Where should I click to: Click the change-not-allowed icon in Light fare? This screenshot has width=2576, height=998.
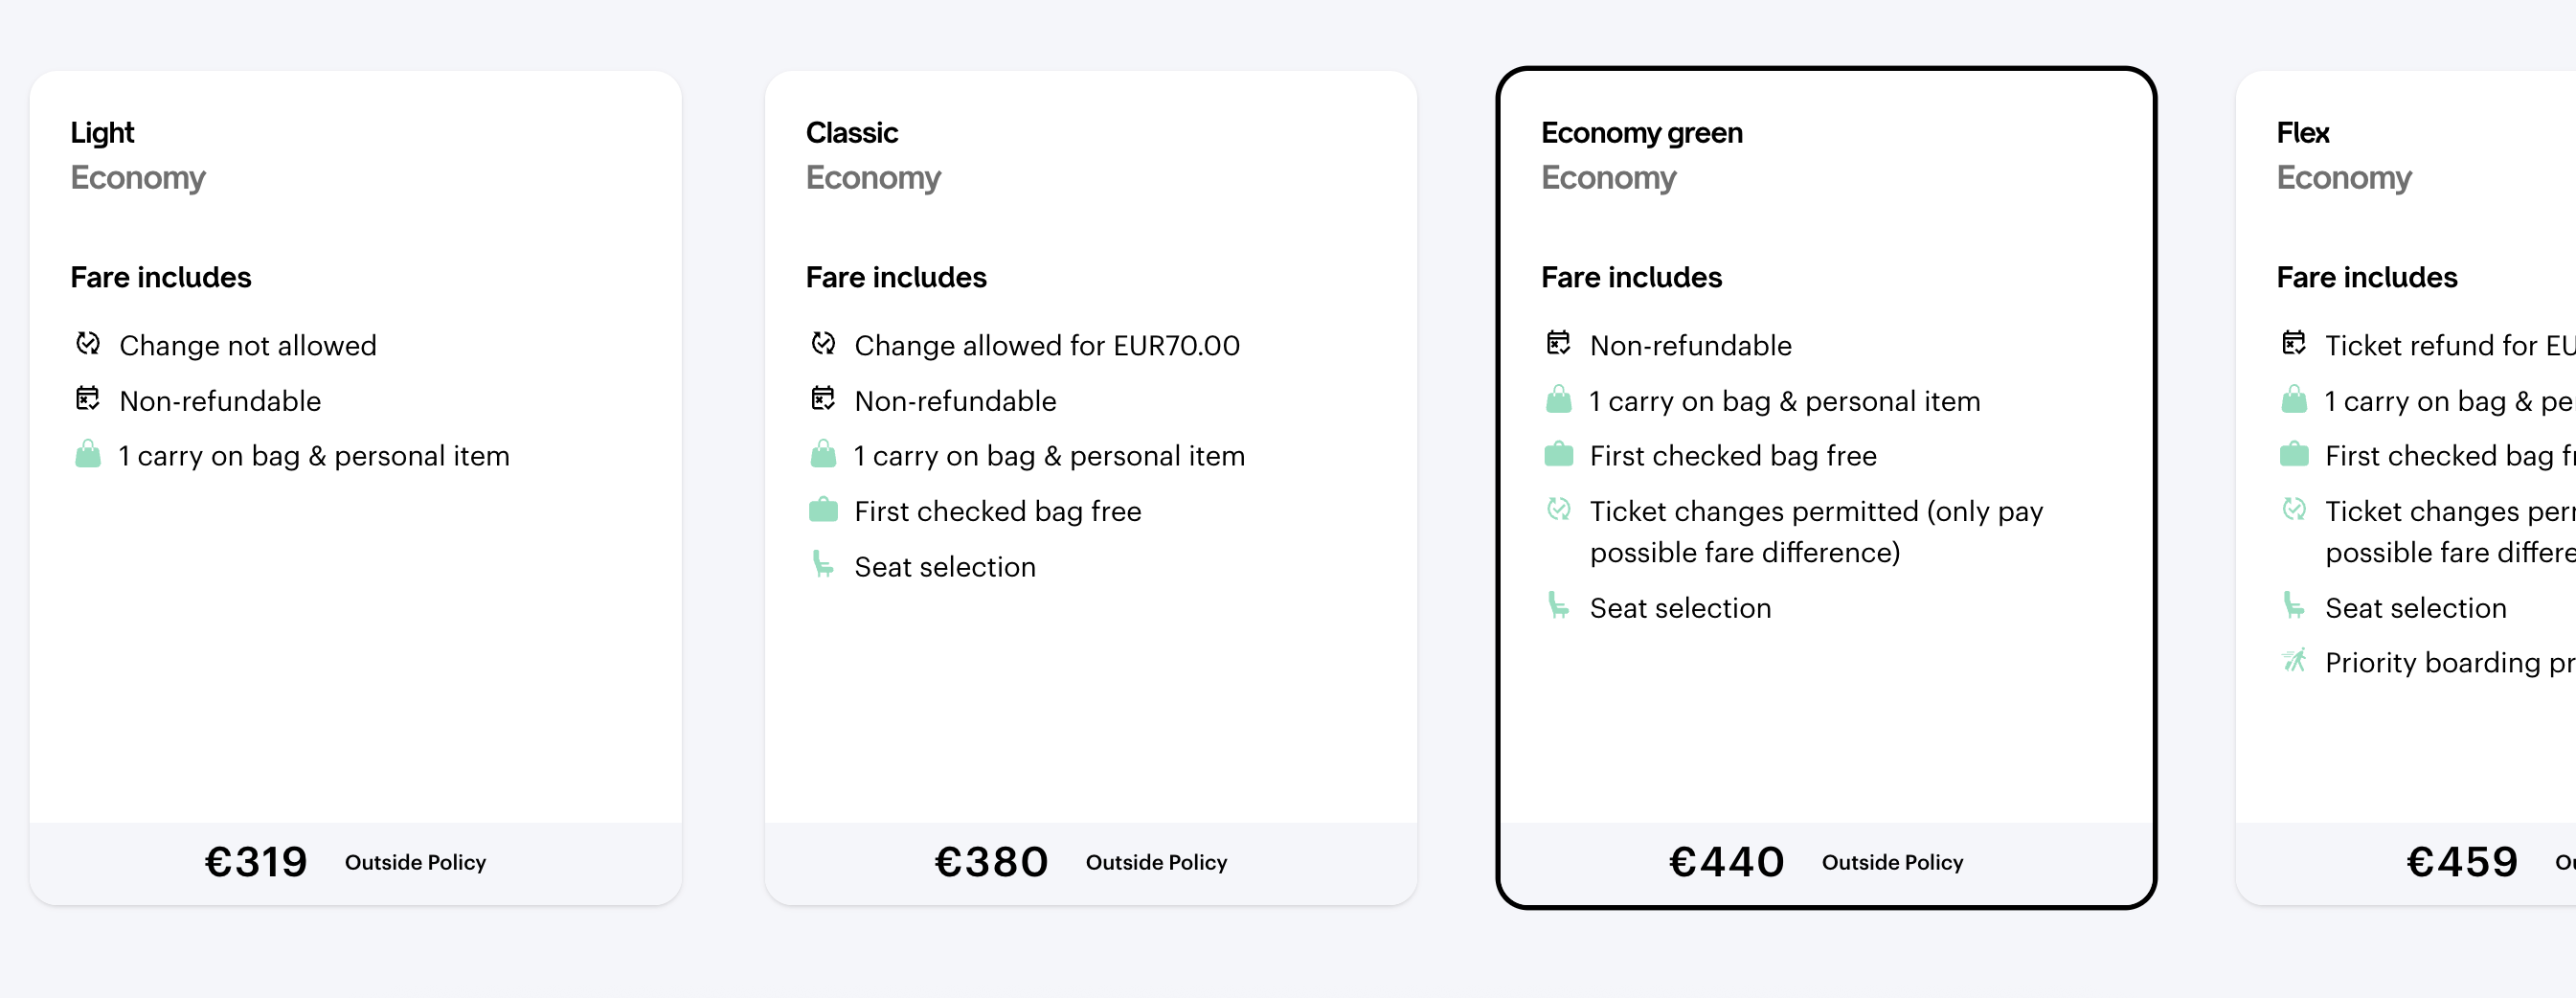click(88, 344)
